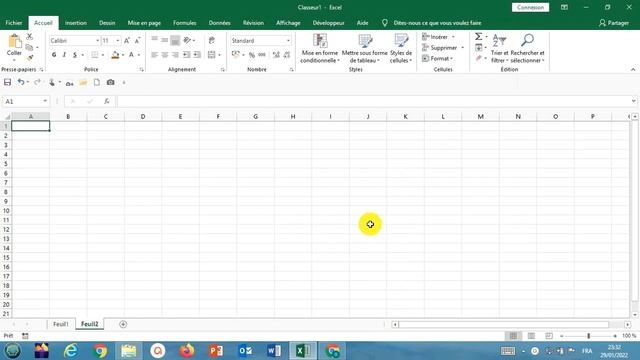
Task: Switch to the Insertion tab
Action: [76, 23]
